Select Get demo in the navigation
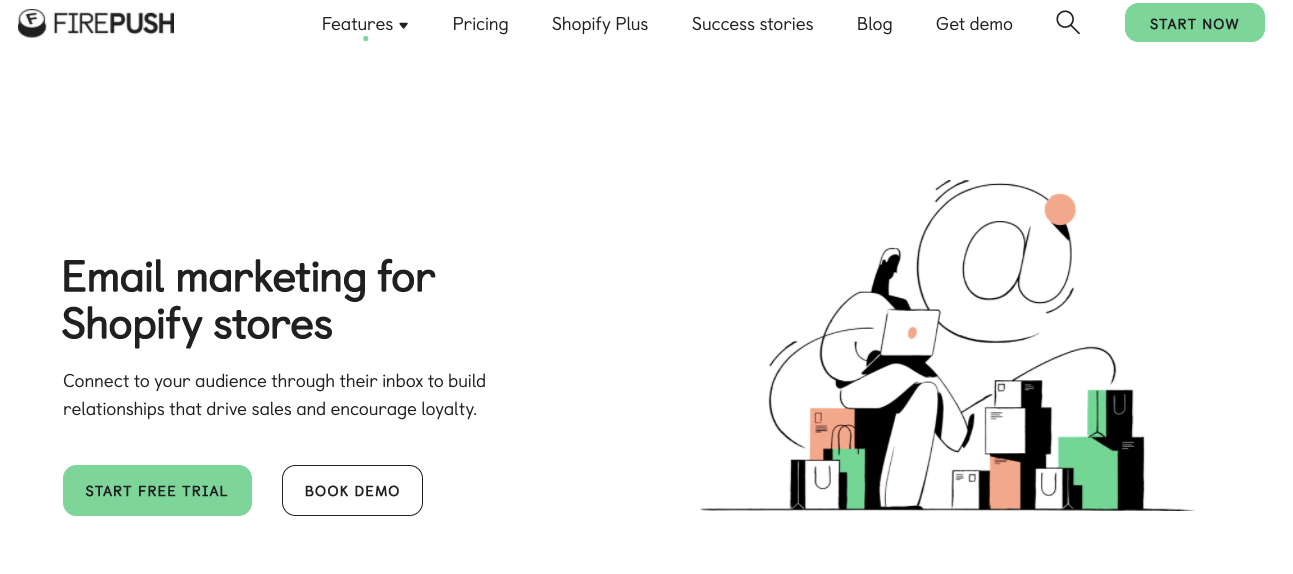 click(x=974, y=24)
